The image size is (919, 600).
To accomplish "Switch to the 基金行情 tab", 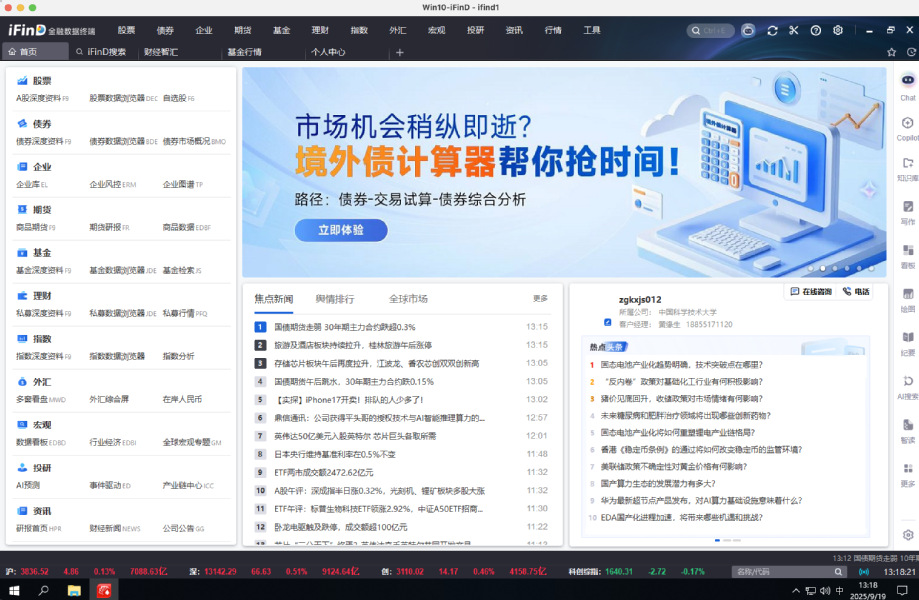I will point(244,52).
